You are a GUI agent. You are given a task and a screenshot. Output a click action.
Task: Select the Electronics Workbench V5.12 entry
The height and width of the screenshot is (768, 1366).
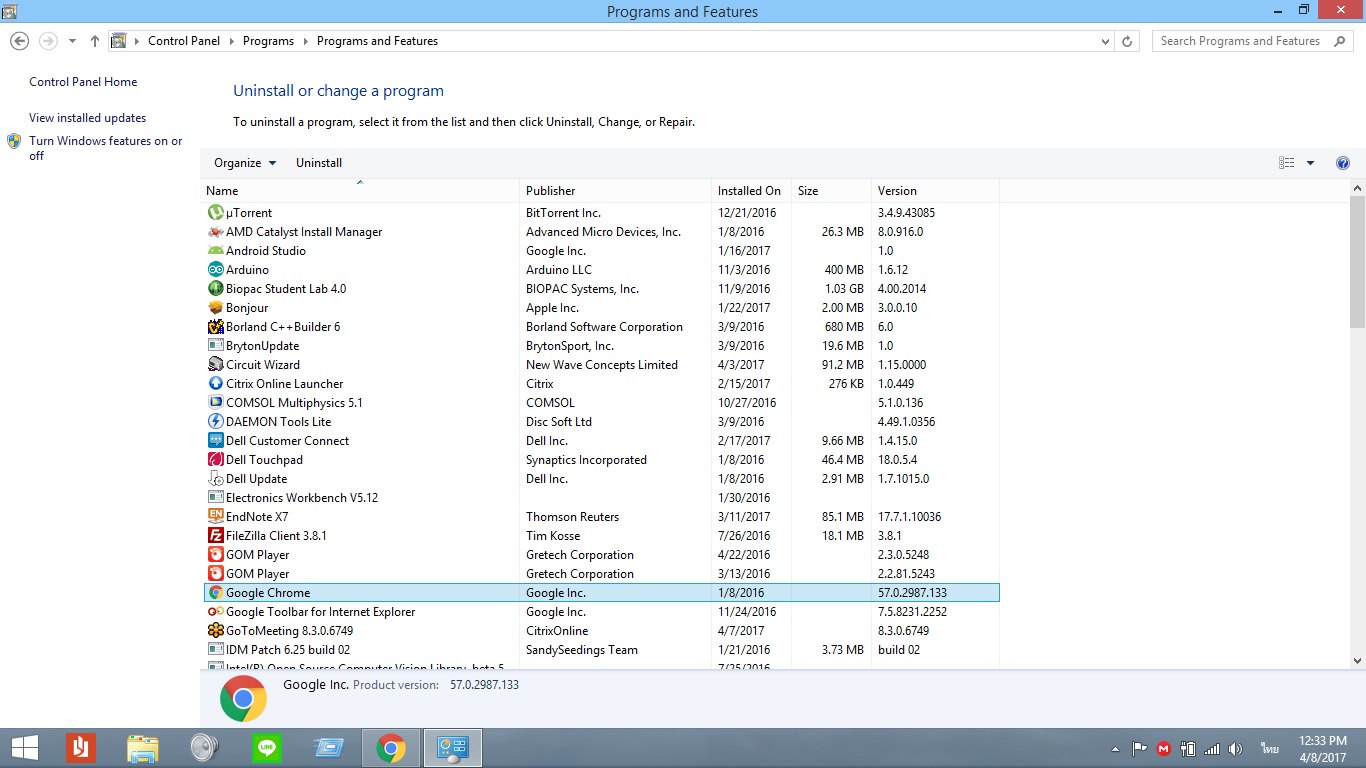[601, 498]
